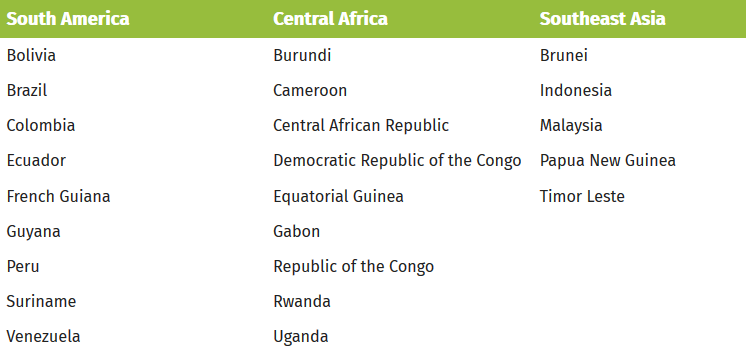Click Gabon in the Central Africa column
Image resolution: width=746 pixels, height=362 pixels.
[x=296, y=232]
